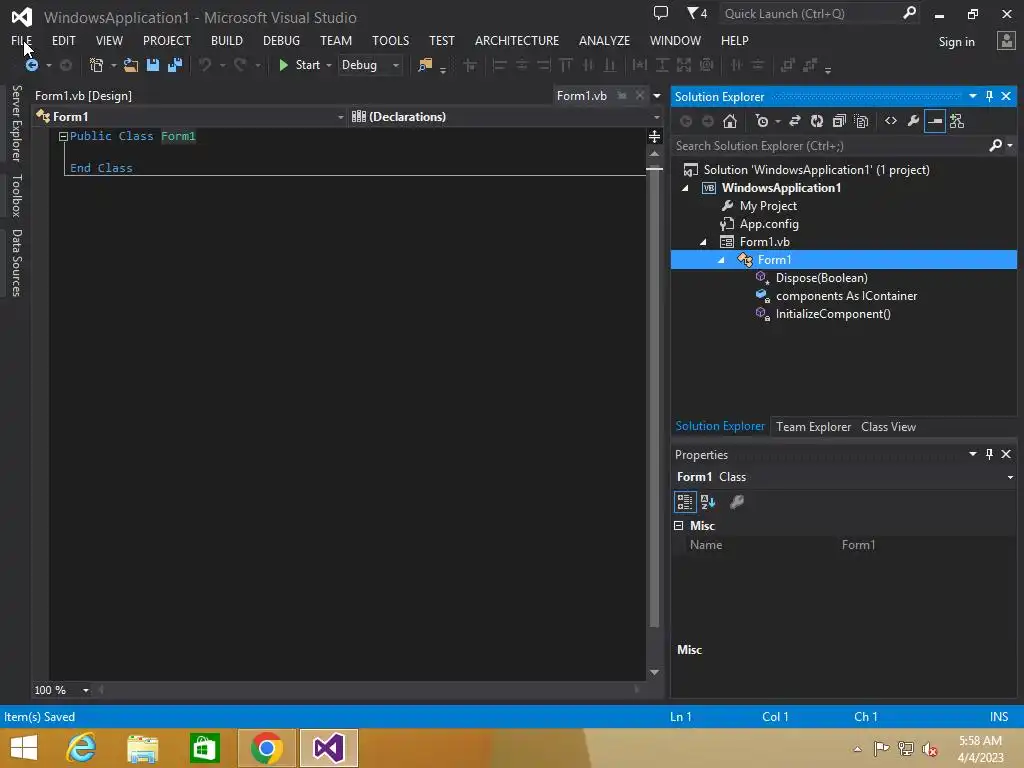Open the TOOLS menu

pyautogui.click(x=391, y=40)
